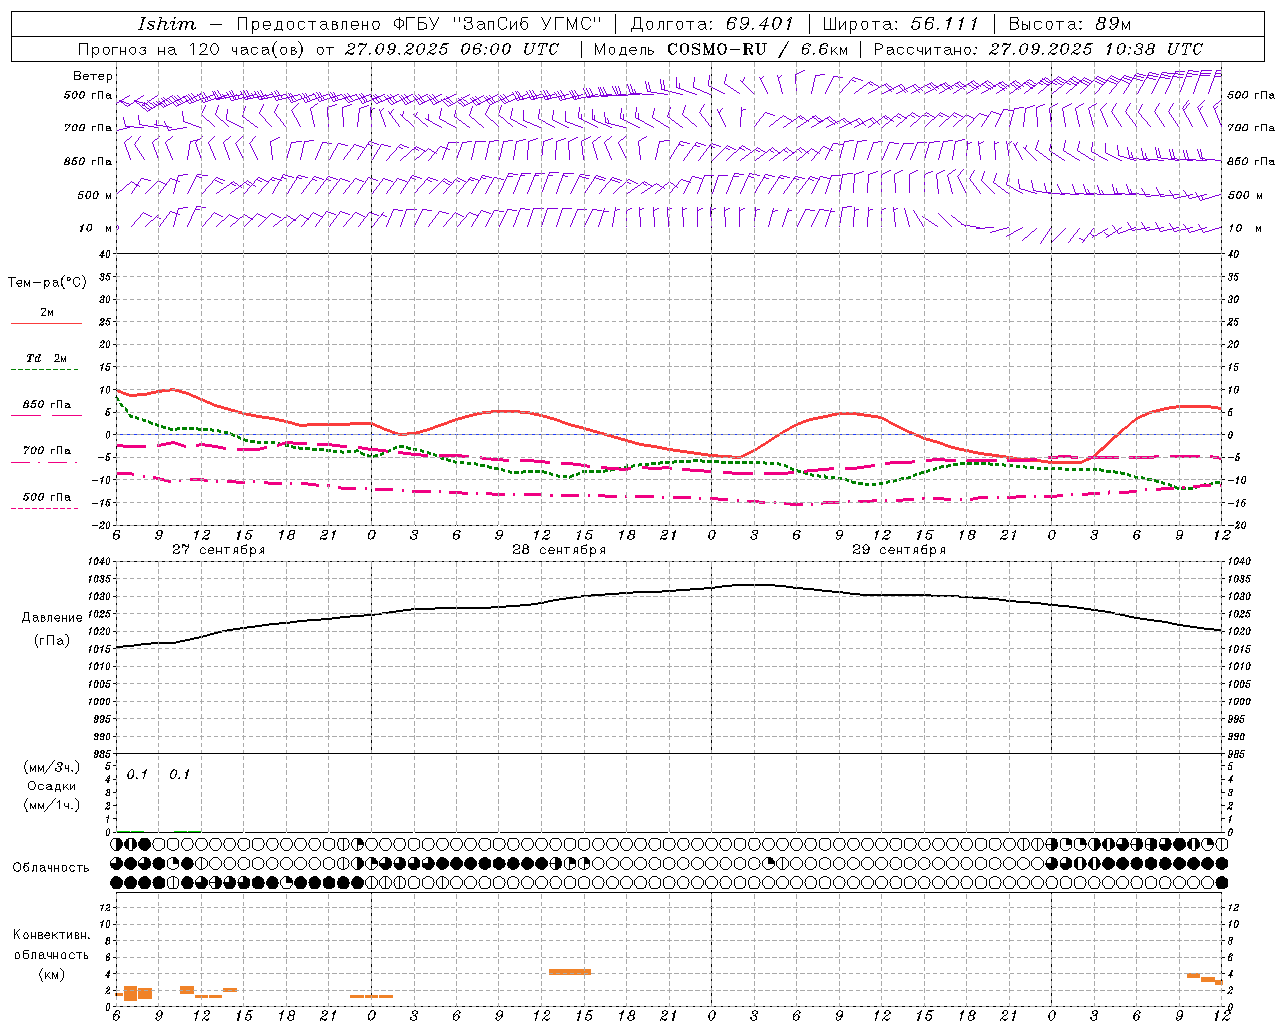
Task: Select the "Высота: 89м" header value
Action: [1070, 24]
